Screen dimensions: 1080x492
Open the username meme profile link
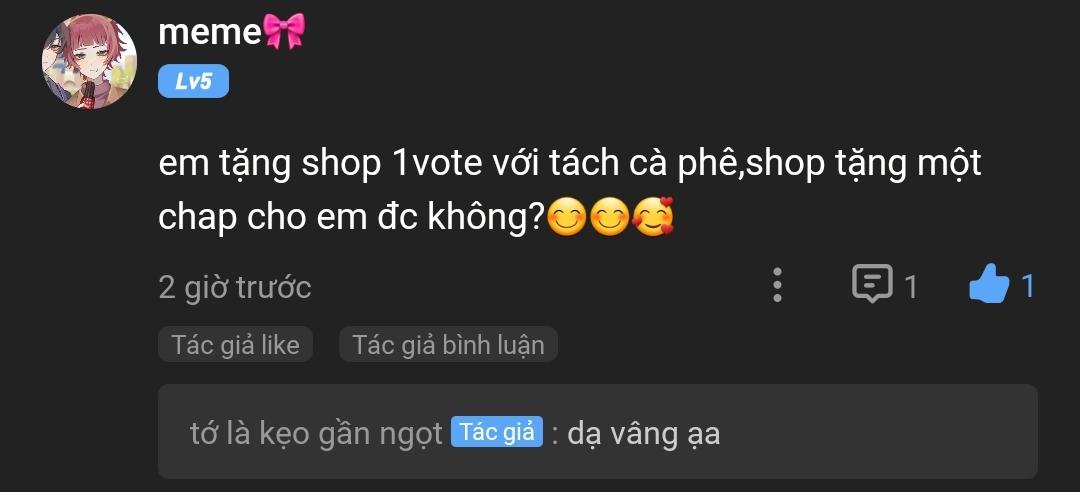tap(210, 32)
